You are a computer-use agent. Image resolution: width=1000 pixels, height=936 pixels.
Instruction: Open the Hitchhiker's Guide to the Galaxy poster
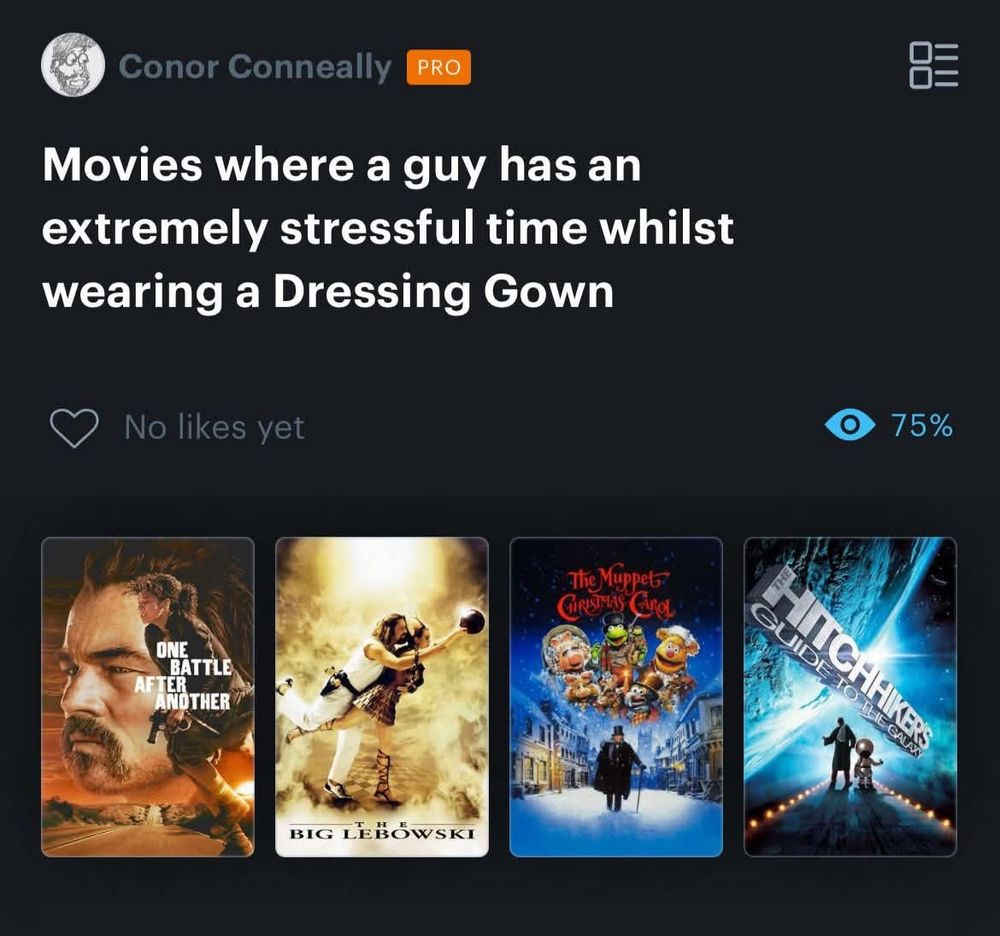(850, 697)
